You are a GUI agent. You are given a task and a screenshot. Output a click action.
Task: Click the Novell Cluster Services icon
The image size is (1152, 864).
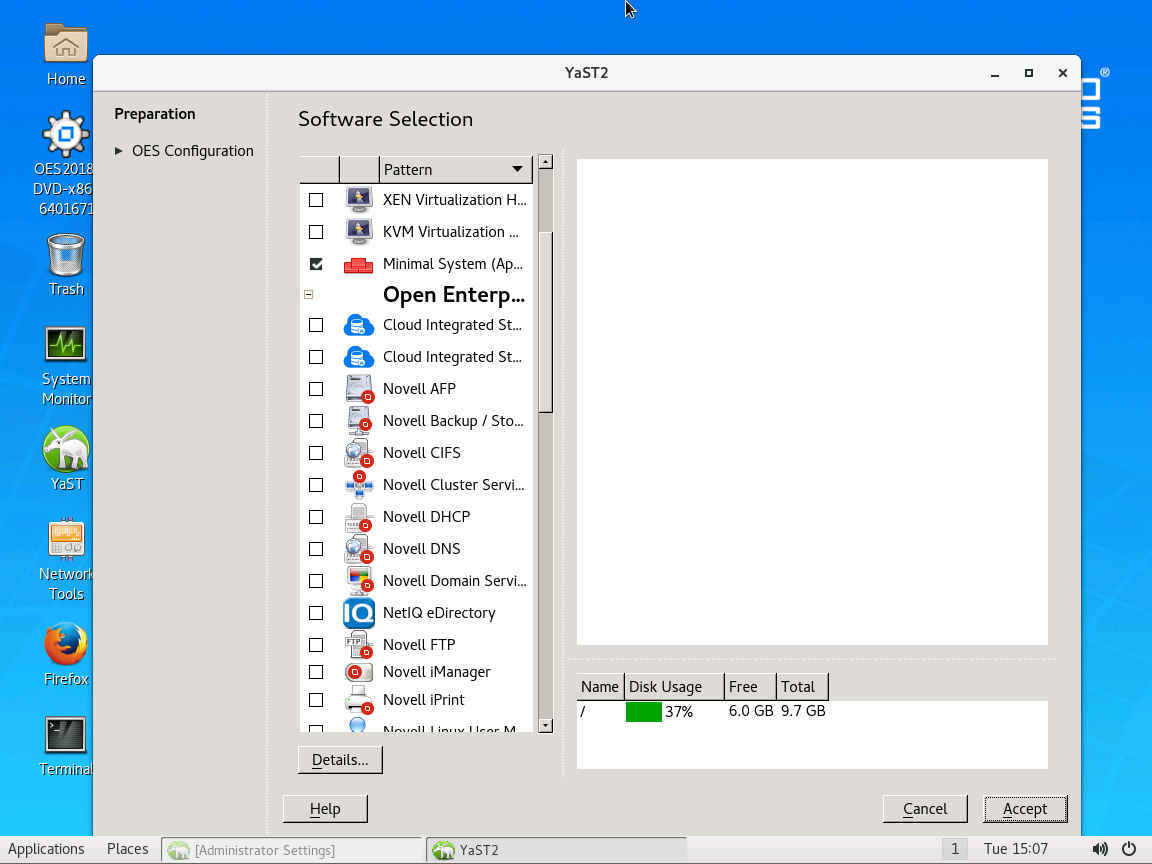pyautogui.click(x=359, y=485)
